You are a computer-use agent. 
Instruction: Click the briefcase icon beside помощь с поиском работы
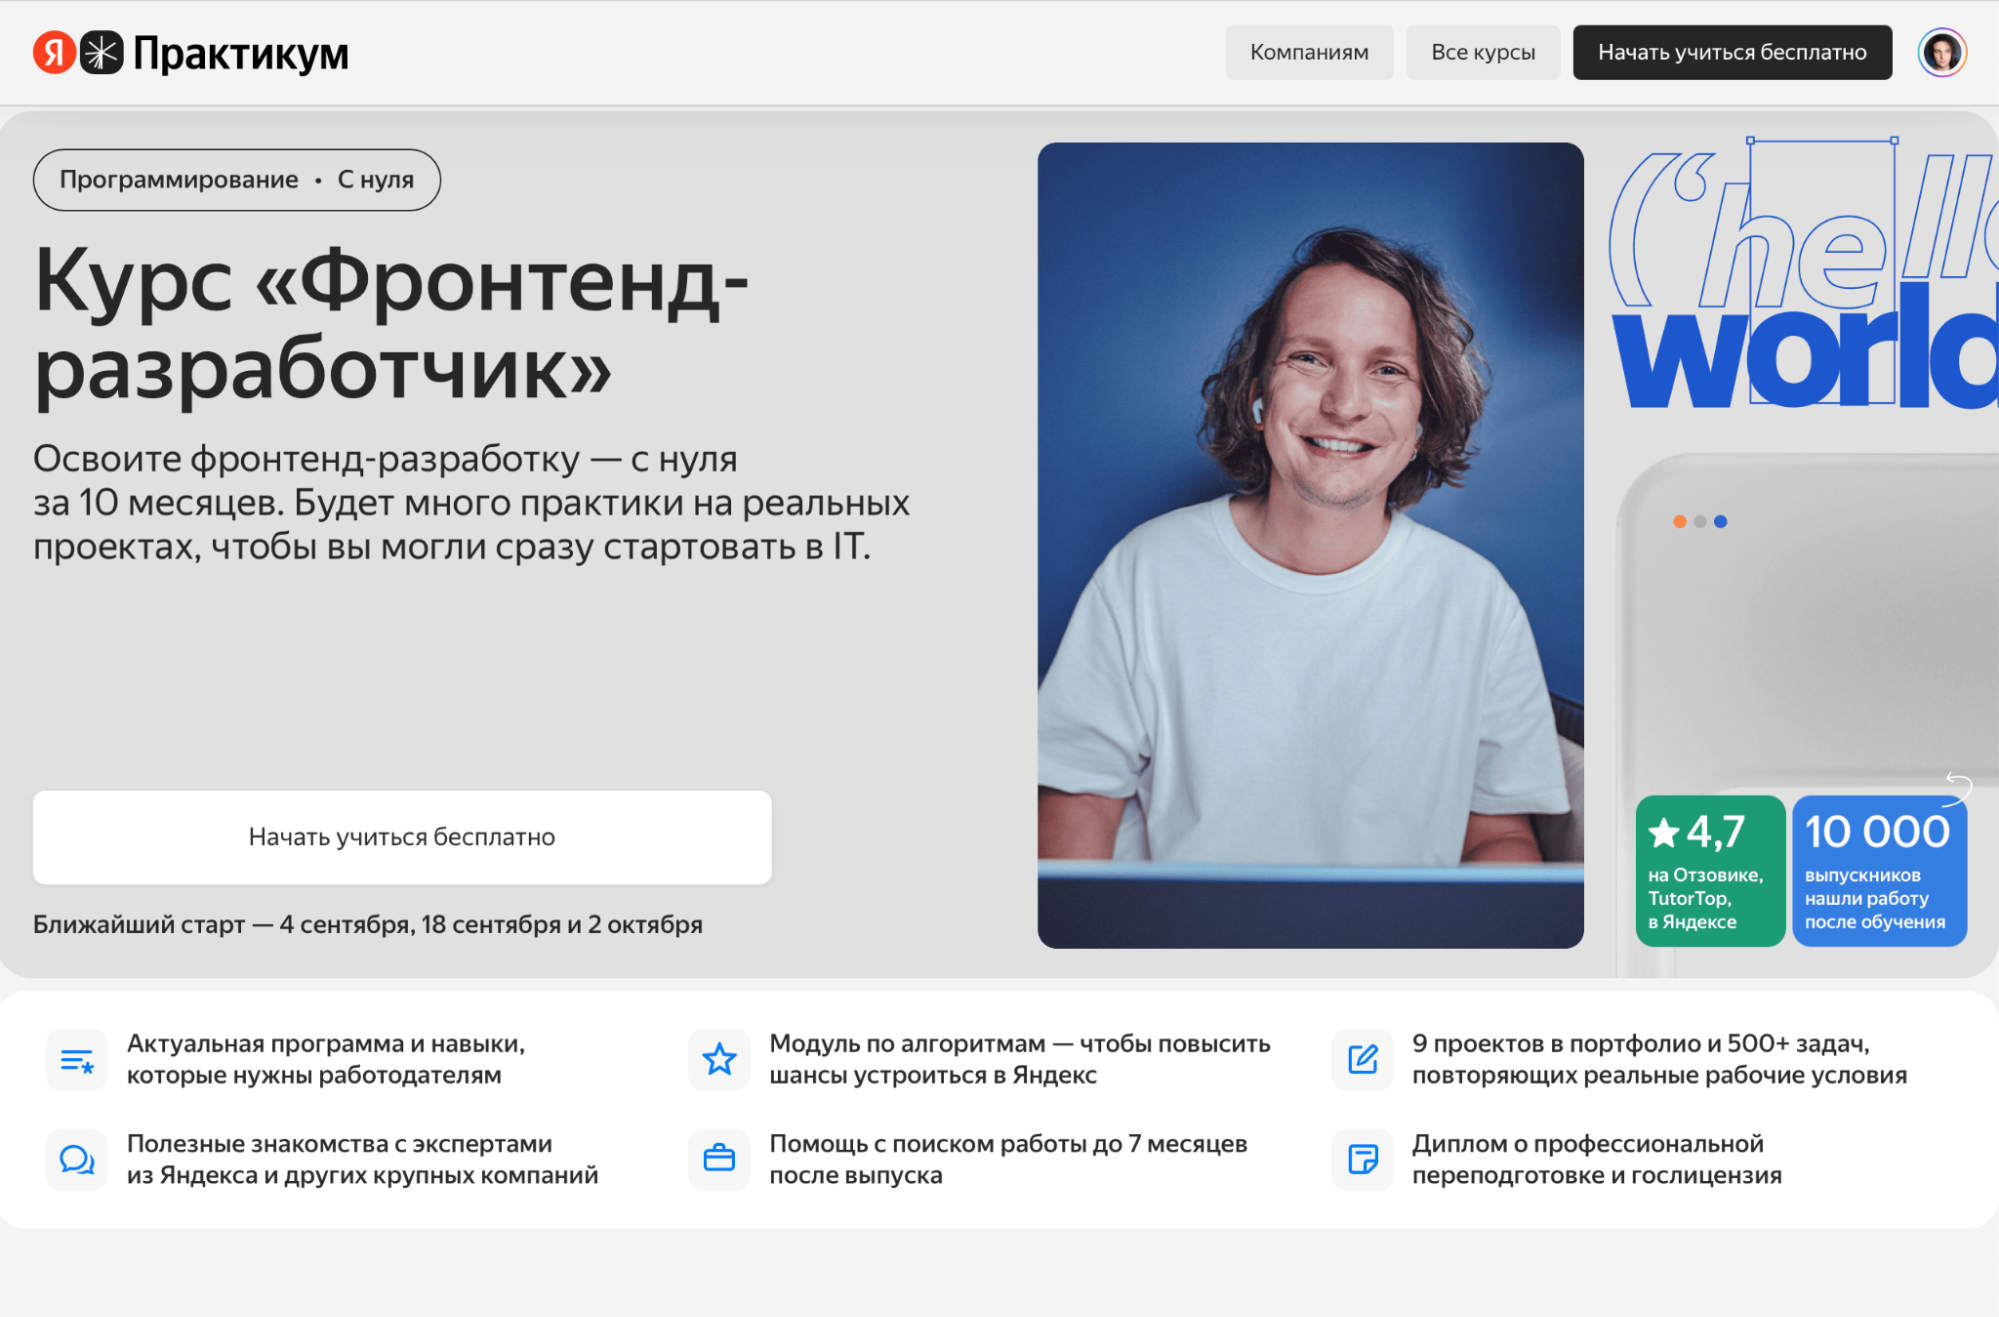click(719, 1160)
